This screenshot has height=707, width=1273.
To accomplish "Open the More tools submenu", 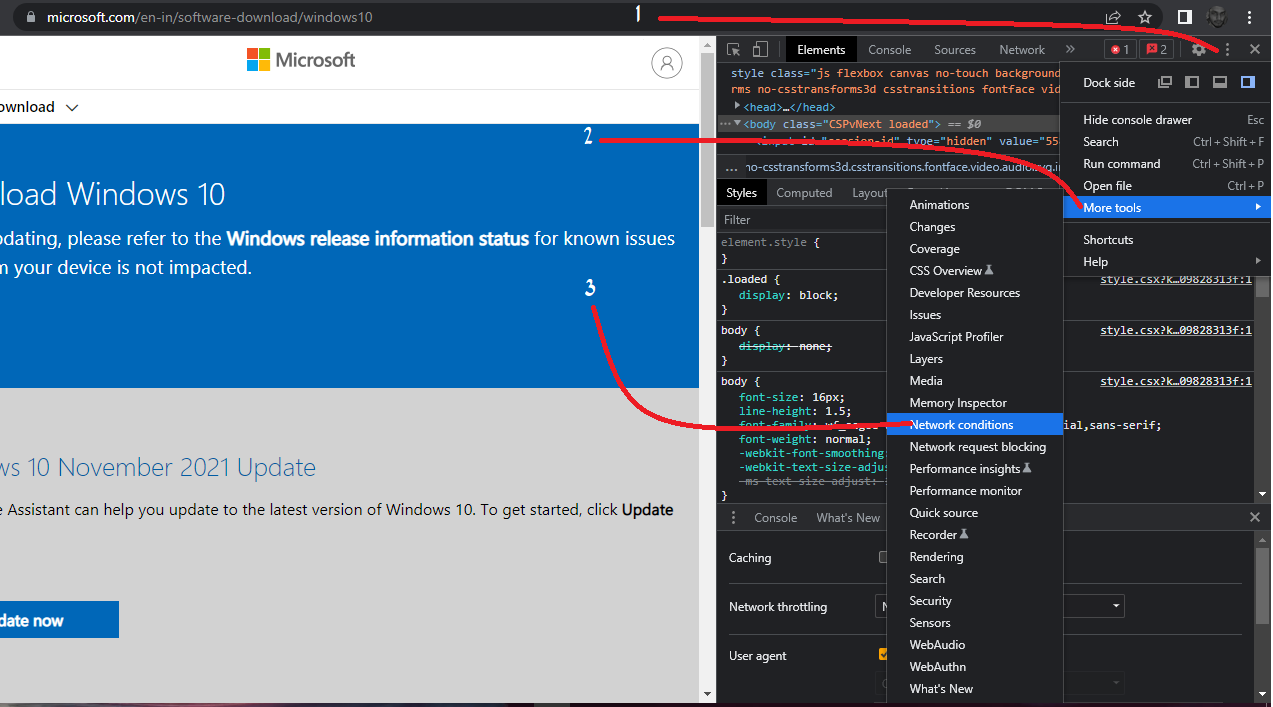I will coord(1165,208).
